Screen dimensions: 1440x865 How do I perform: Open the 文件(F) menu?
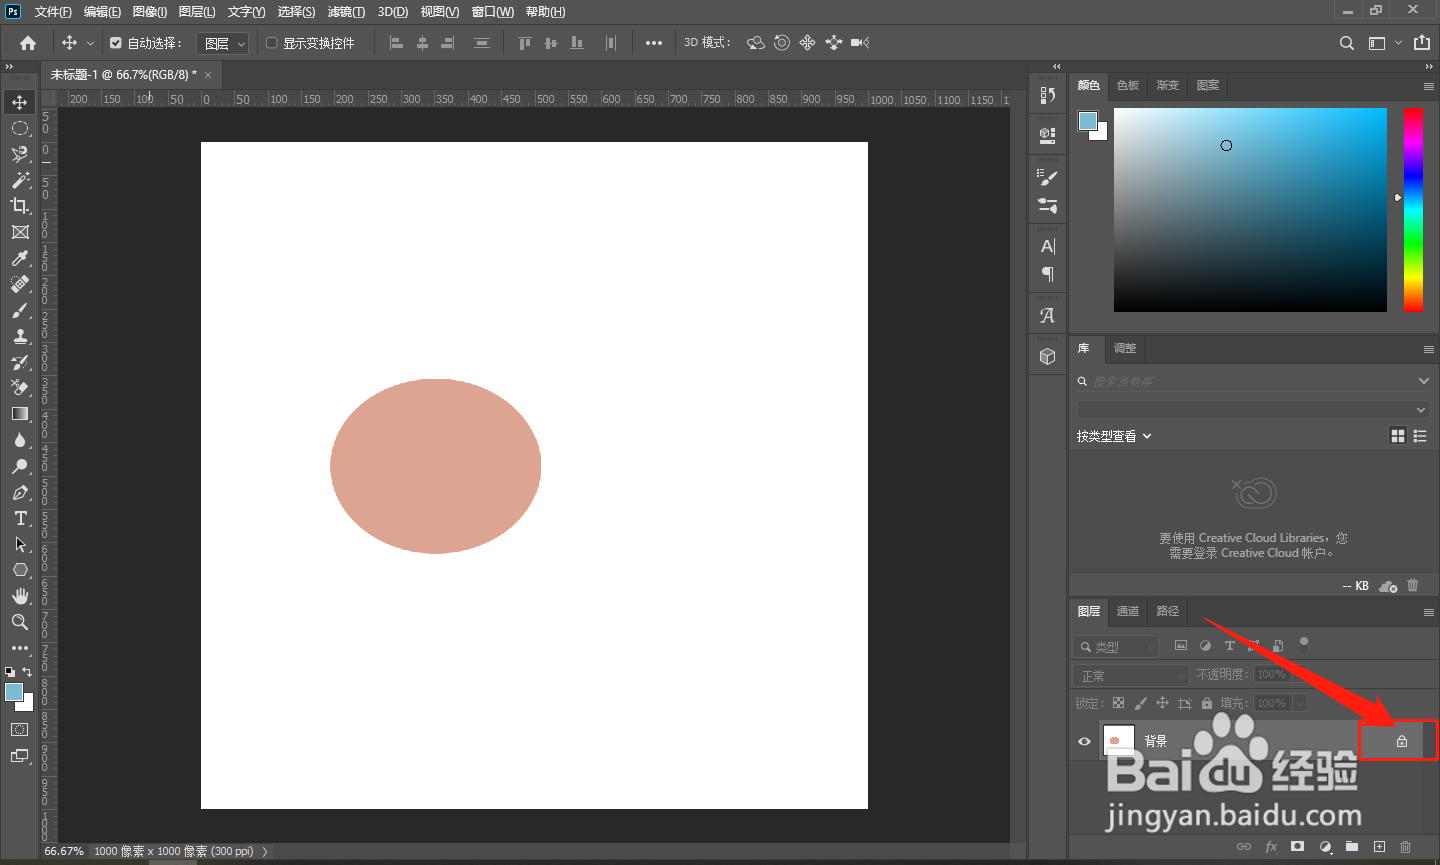coord(53,12)
